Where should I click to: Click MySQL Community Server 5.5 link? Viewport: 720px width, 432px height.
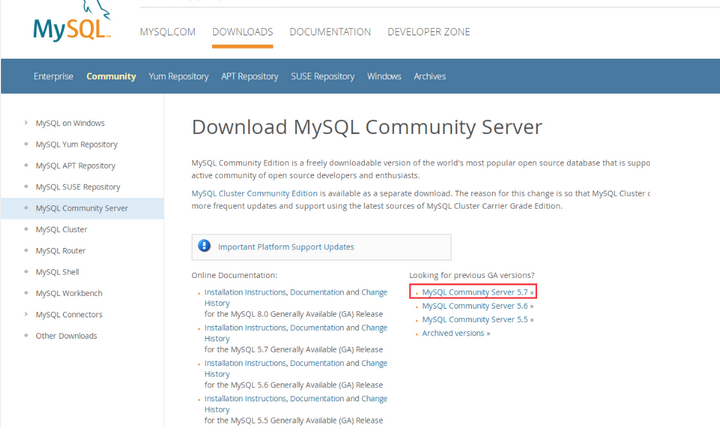click(x=478, y=320)
